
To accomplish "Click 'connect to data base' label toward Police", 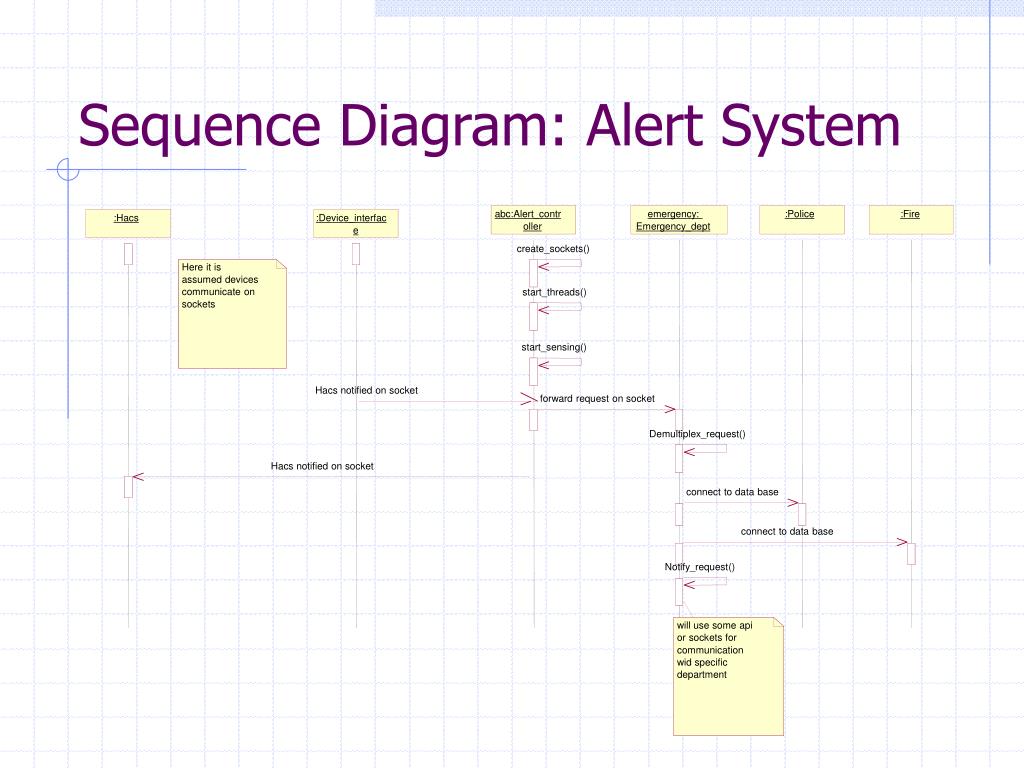I will (x=732, y=492).
